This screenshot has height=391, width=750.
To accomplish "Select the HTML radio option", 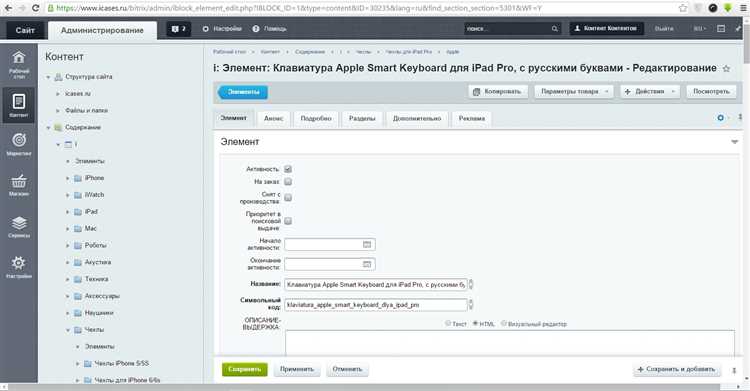I will pyautogui.click(x=475, y=324).
